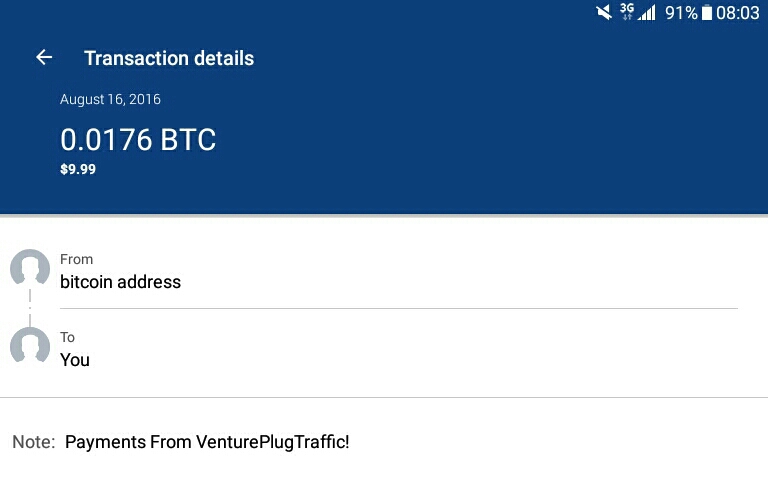Tap the $9.99 dollar value
Viewport: 768px width, 491px height.
pyautogui.click(x=78, y=169)
